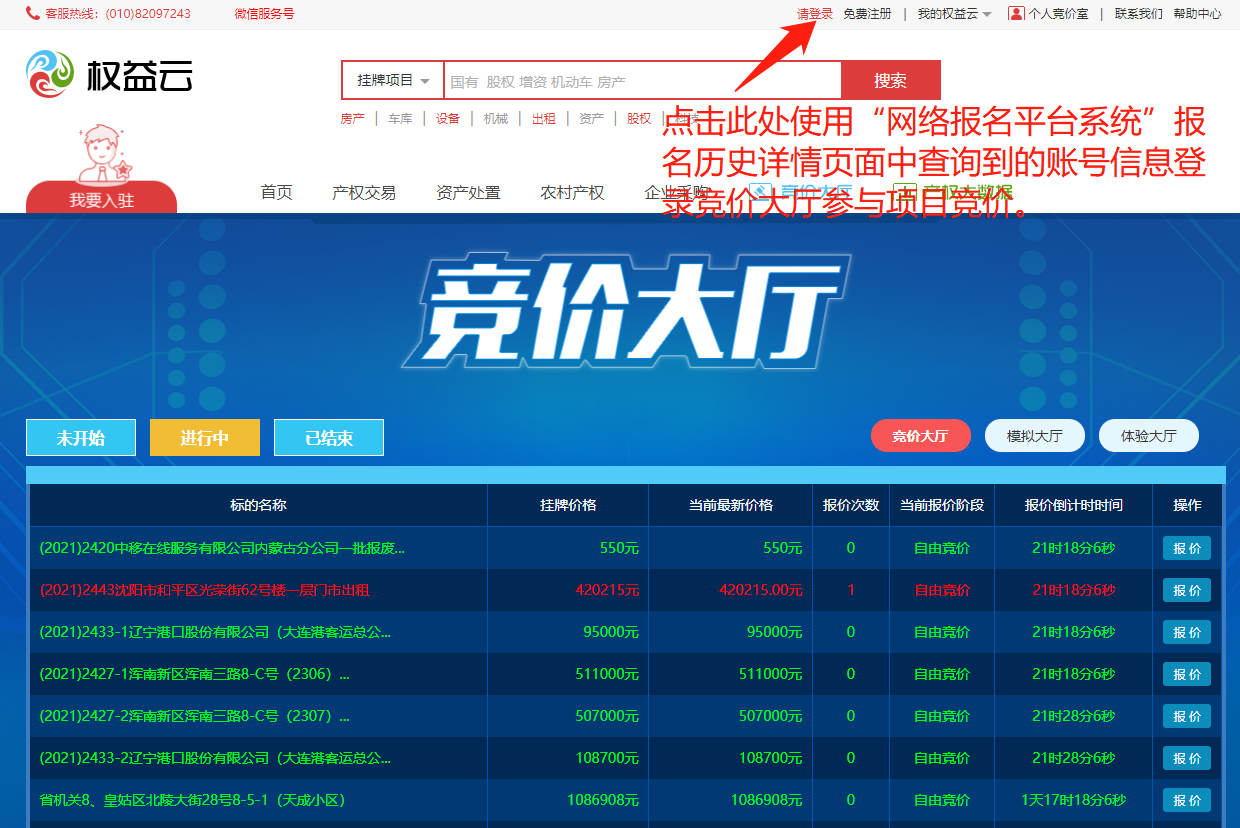Viewport: 1240px width, 828px height.
Task: Select the 竞价大厅 hall option
Action: [920, 436]
